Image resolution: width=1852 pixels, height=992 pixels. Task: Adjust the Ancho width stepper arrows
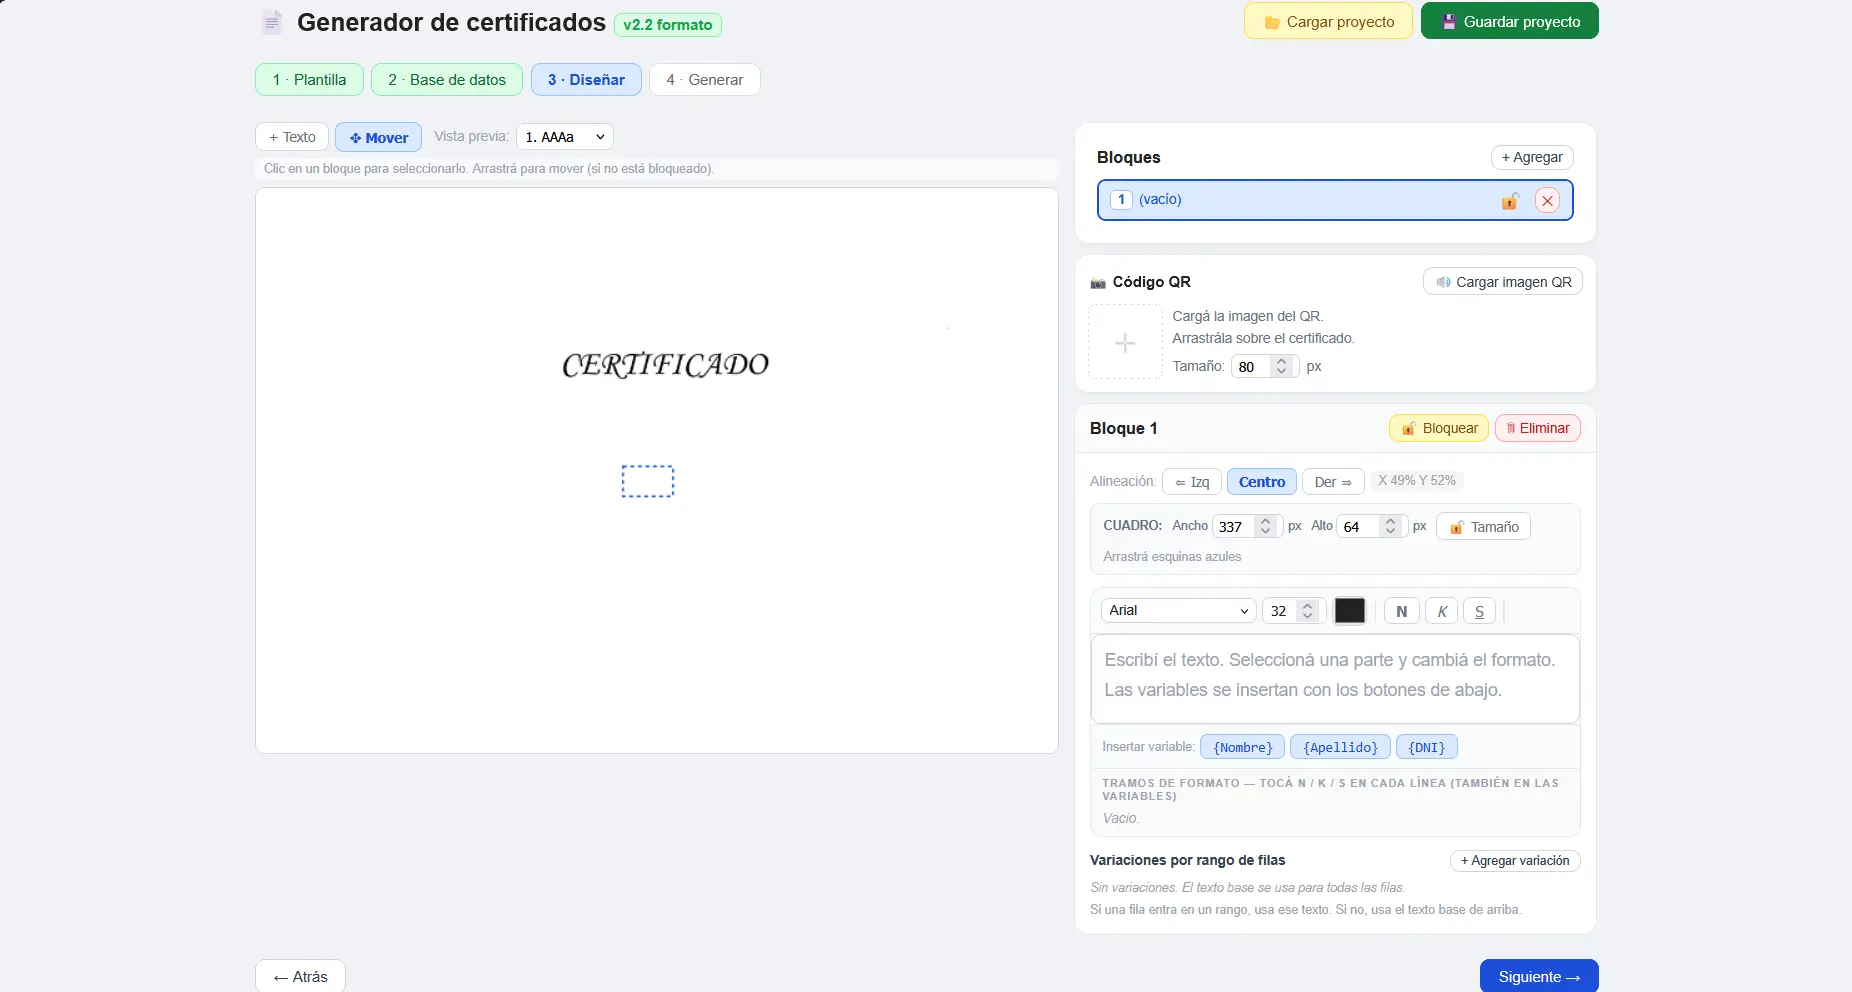coord(1265,527)
